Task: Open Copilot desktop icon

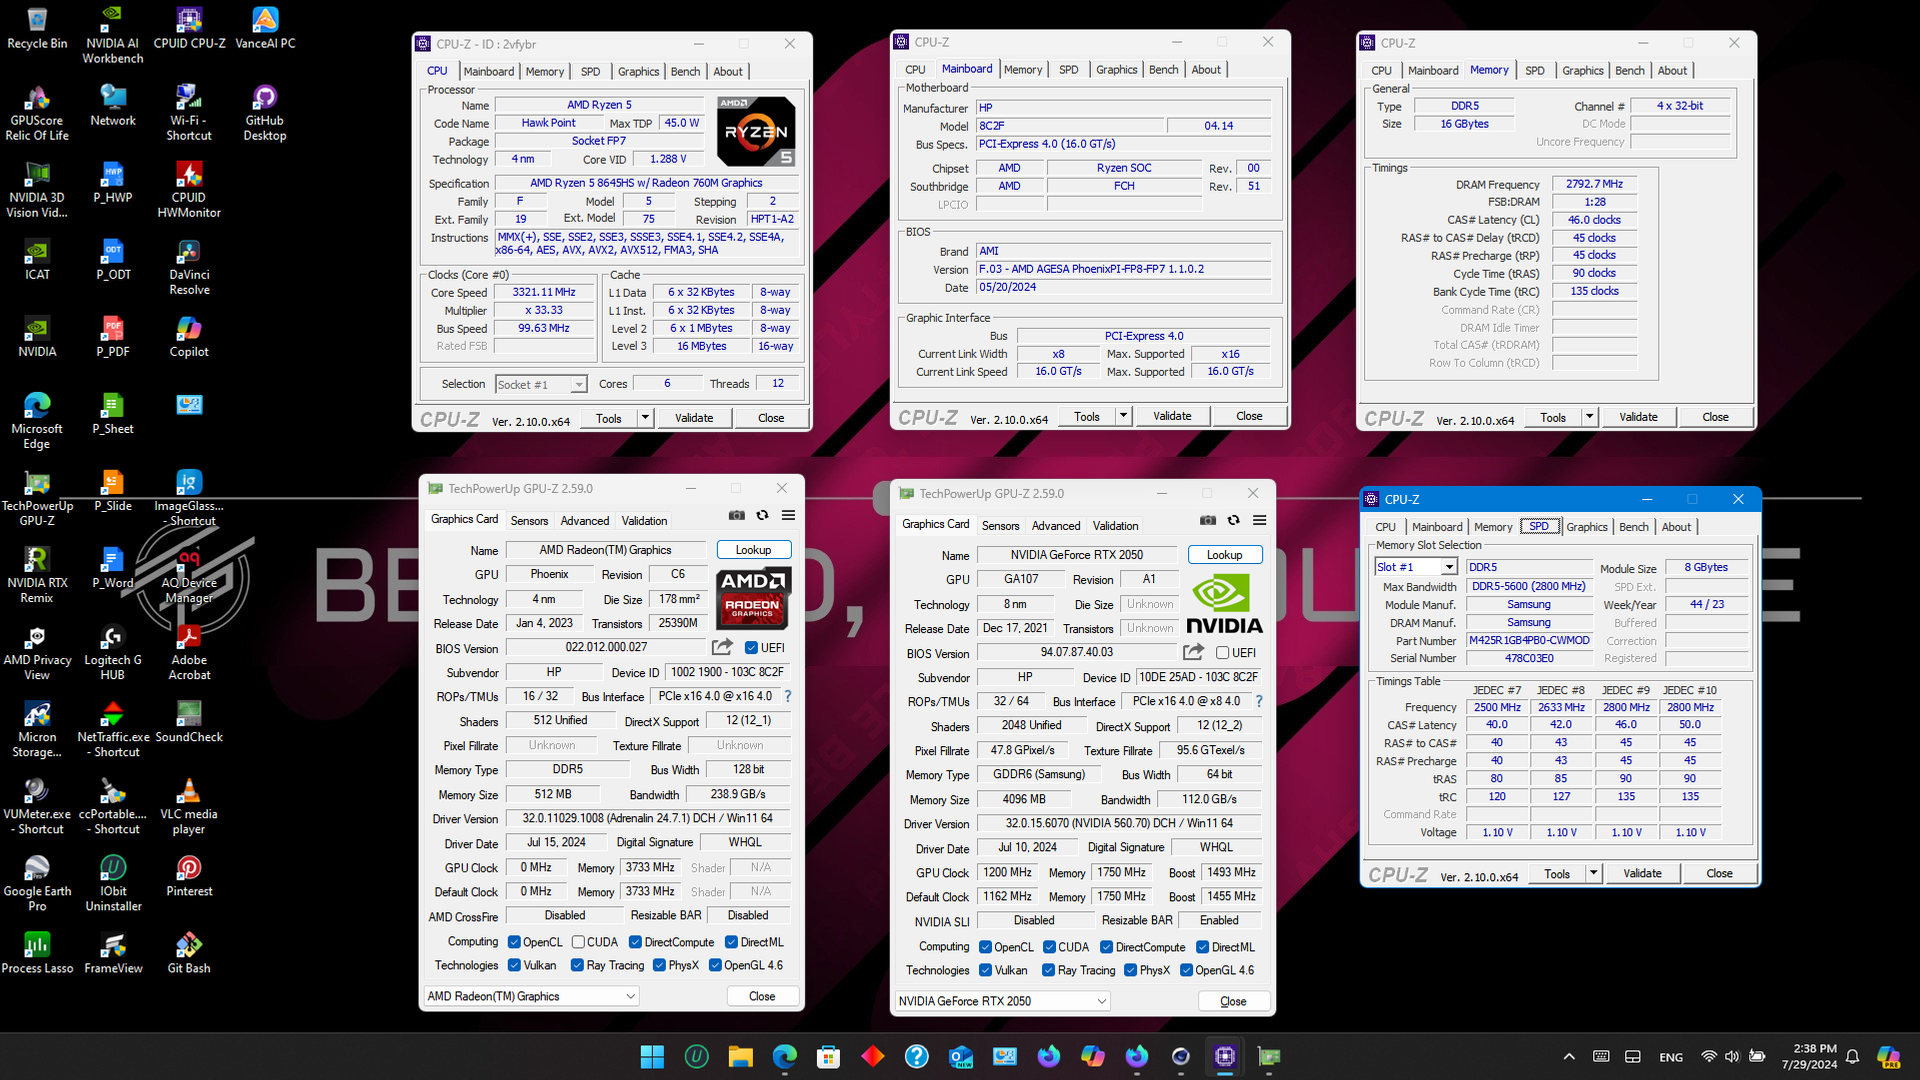Action: [189, 336]
